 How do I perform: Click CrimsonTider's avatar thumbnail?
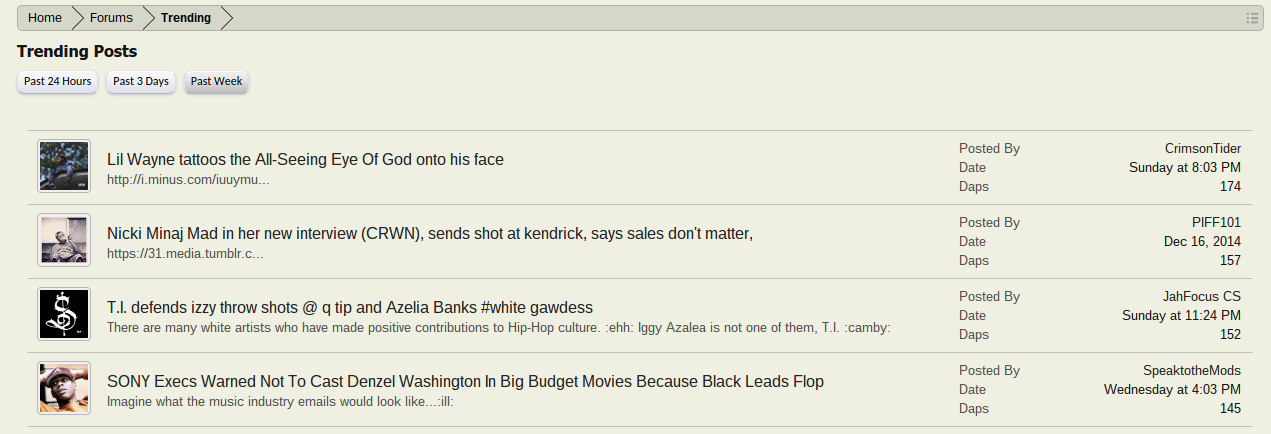[64, 166]
